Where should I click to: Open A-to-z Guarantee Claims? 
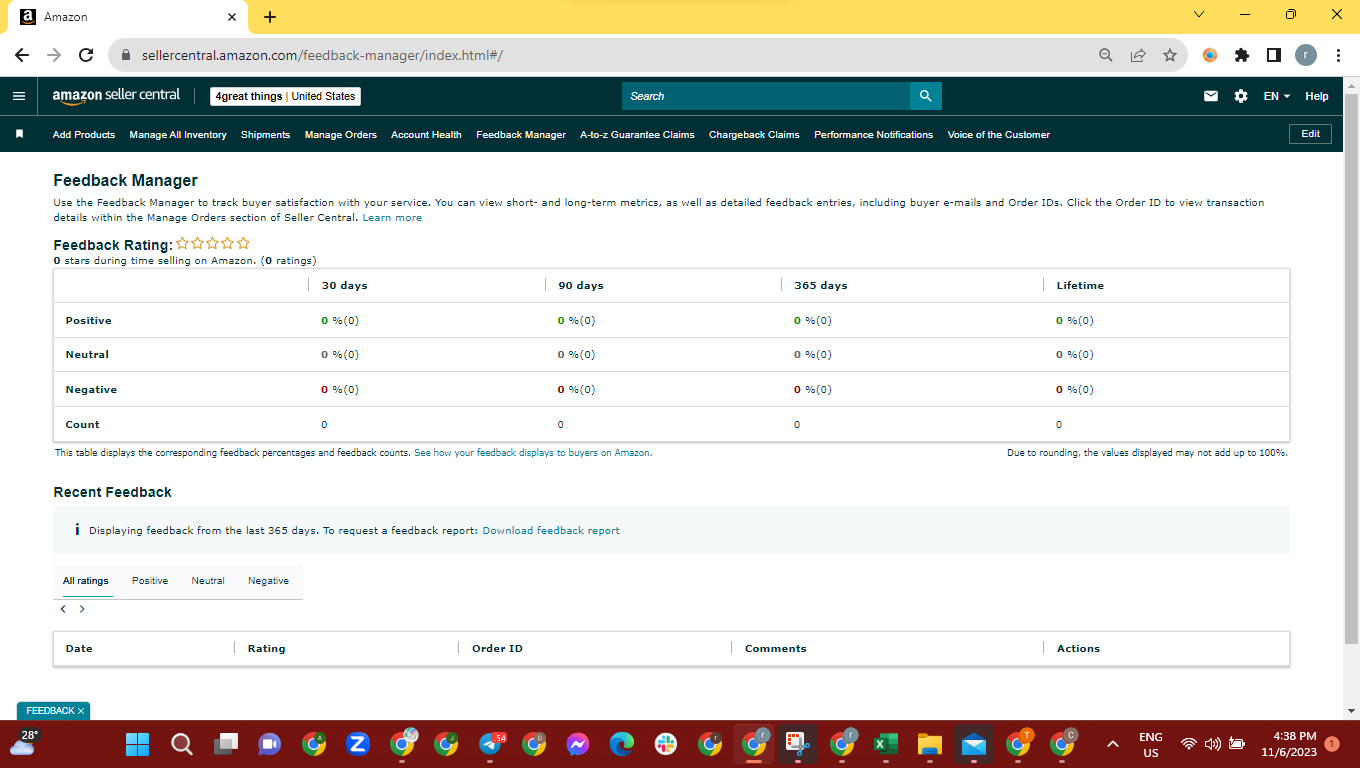pyautogui.click(x=637, y=135)
